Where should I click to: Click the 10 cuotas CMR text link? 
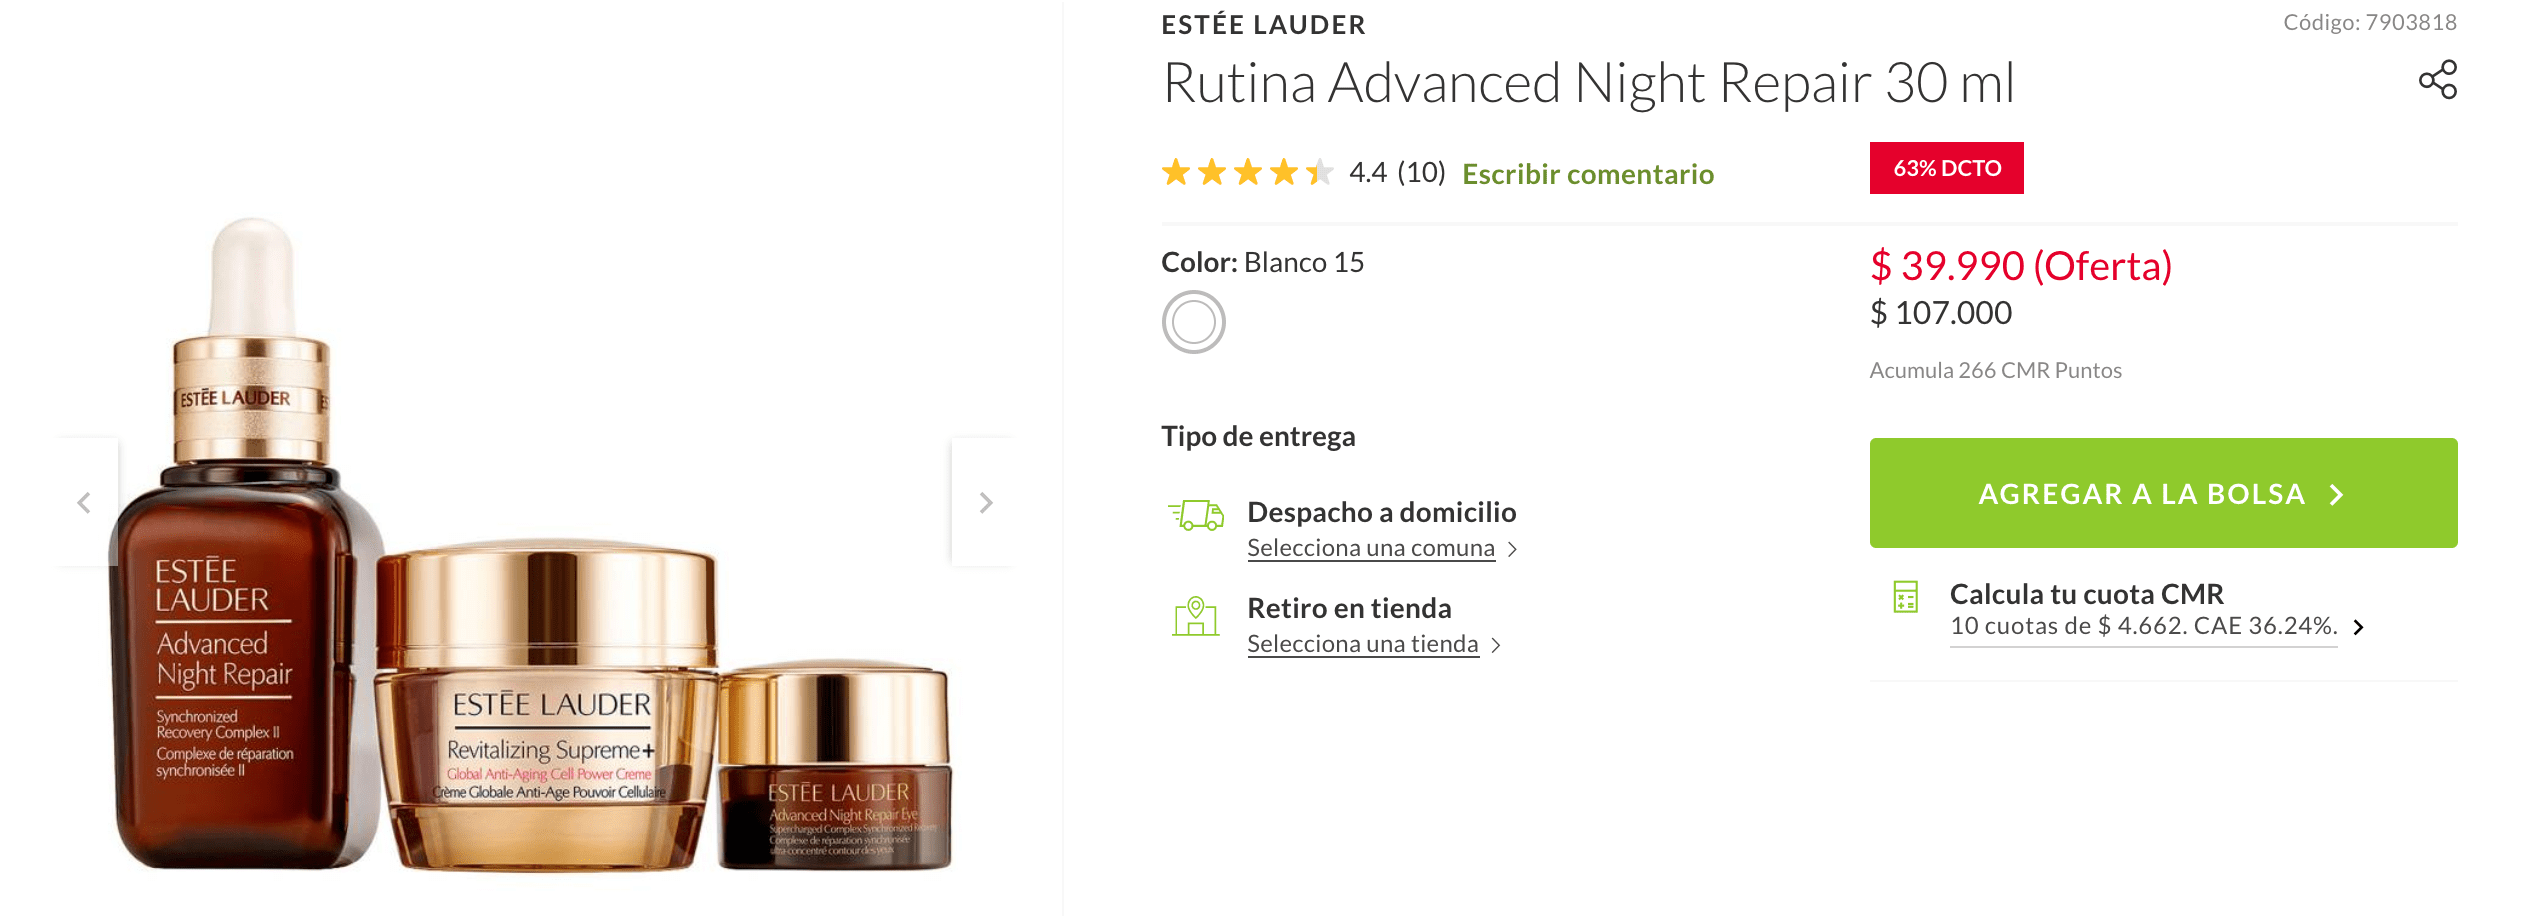[x=2143, y=626]
